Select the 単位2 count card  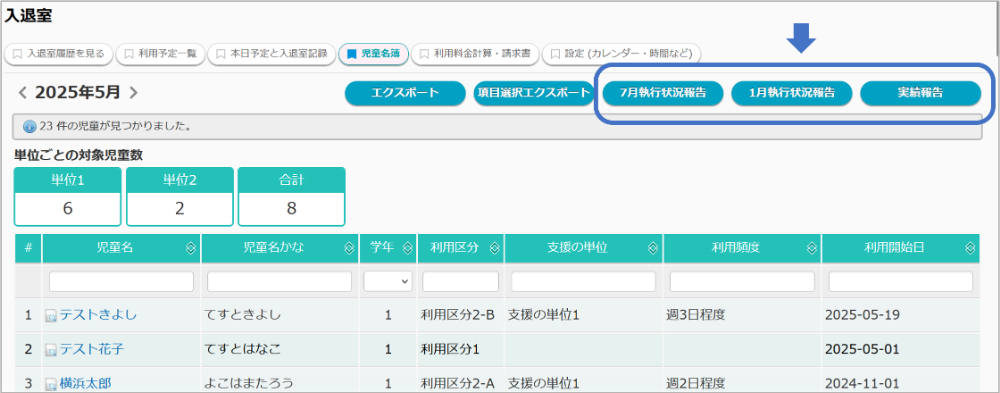point(179,196)
